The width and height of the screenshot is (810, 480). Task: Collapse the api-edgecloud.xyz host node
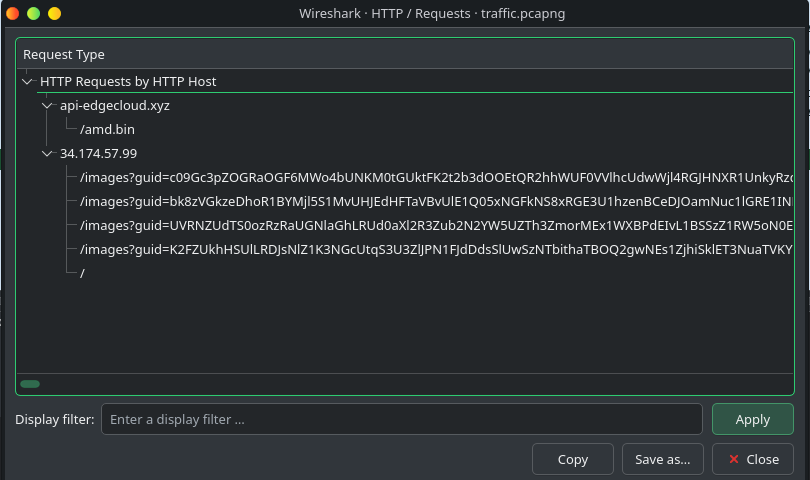47,105
